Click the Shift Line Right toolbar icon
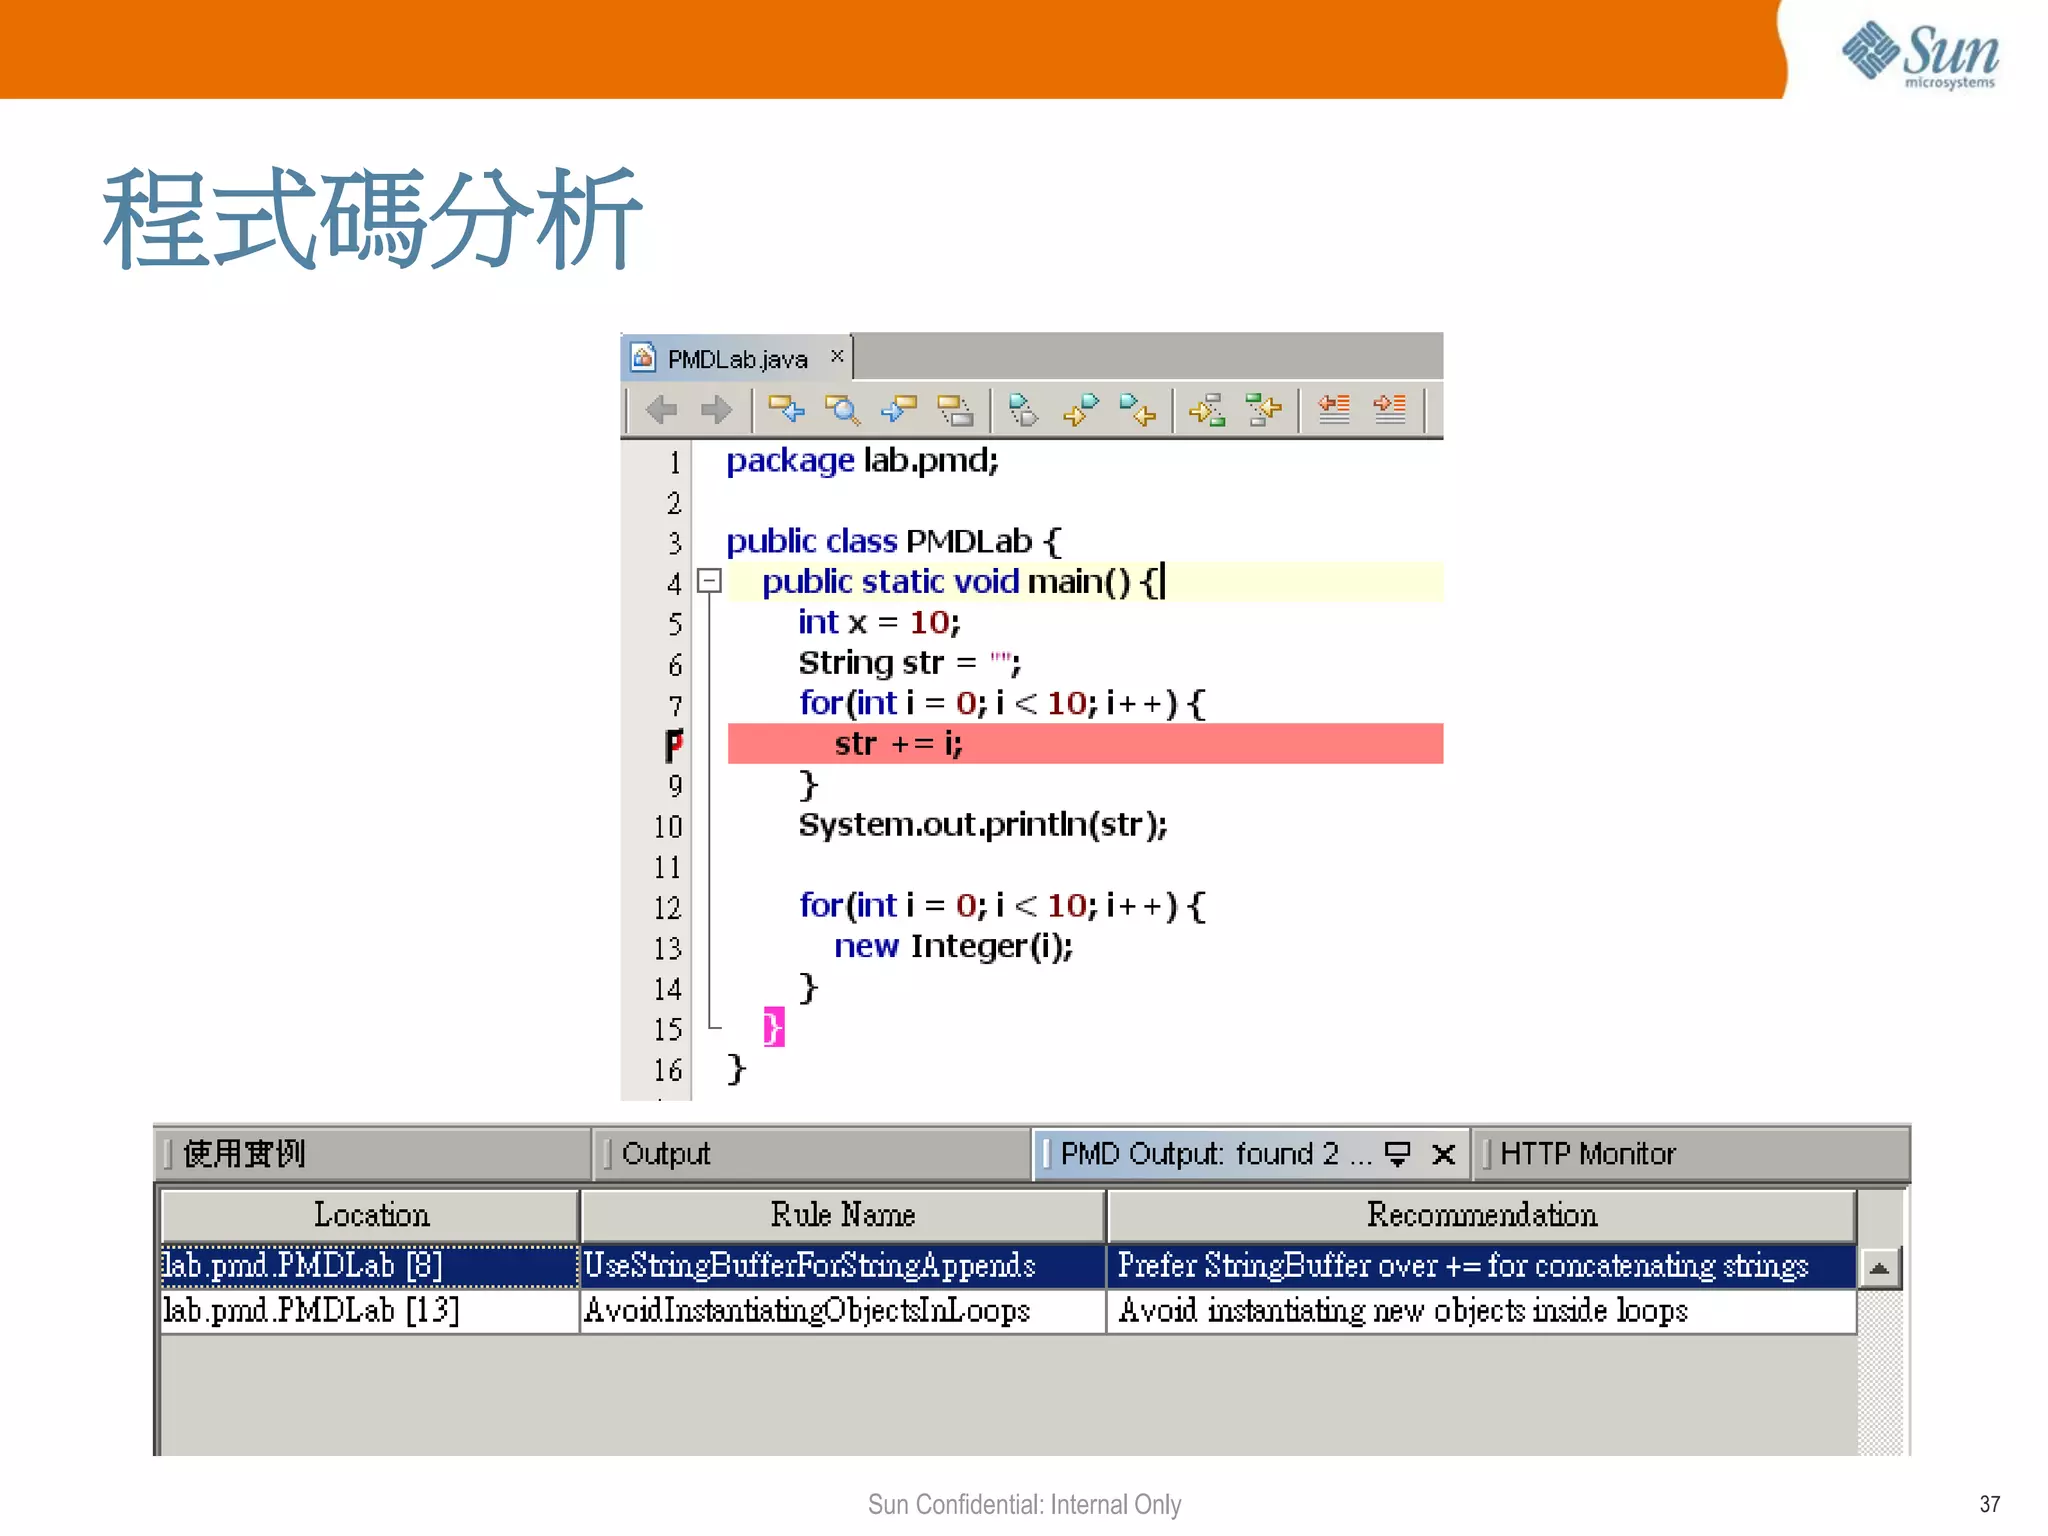2048x1536 pixels. [x=1389, y=409]
